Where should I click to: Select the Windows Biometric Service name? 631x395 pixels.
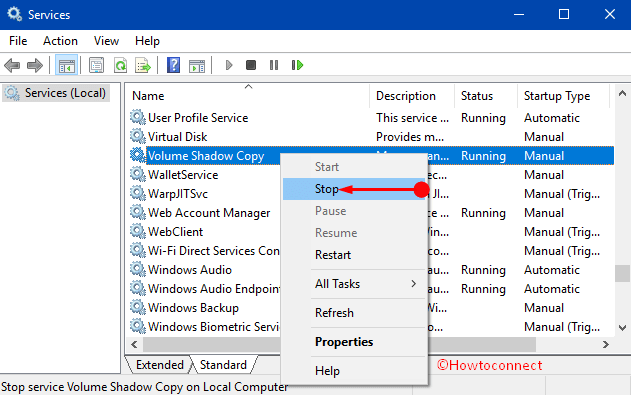click(214, 327)
